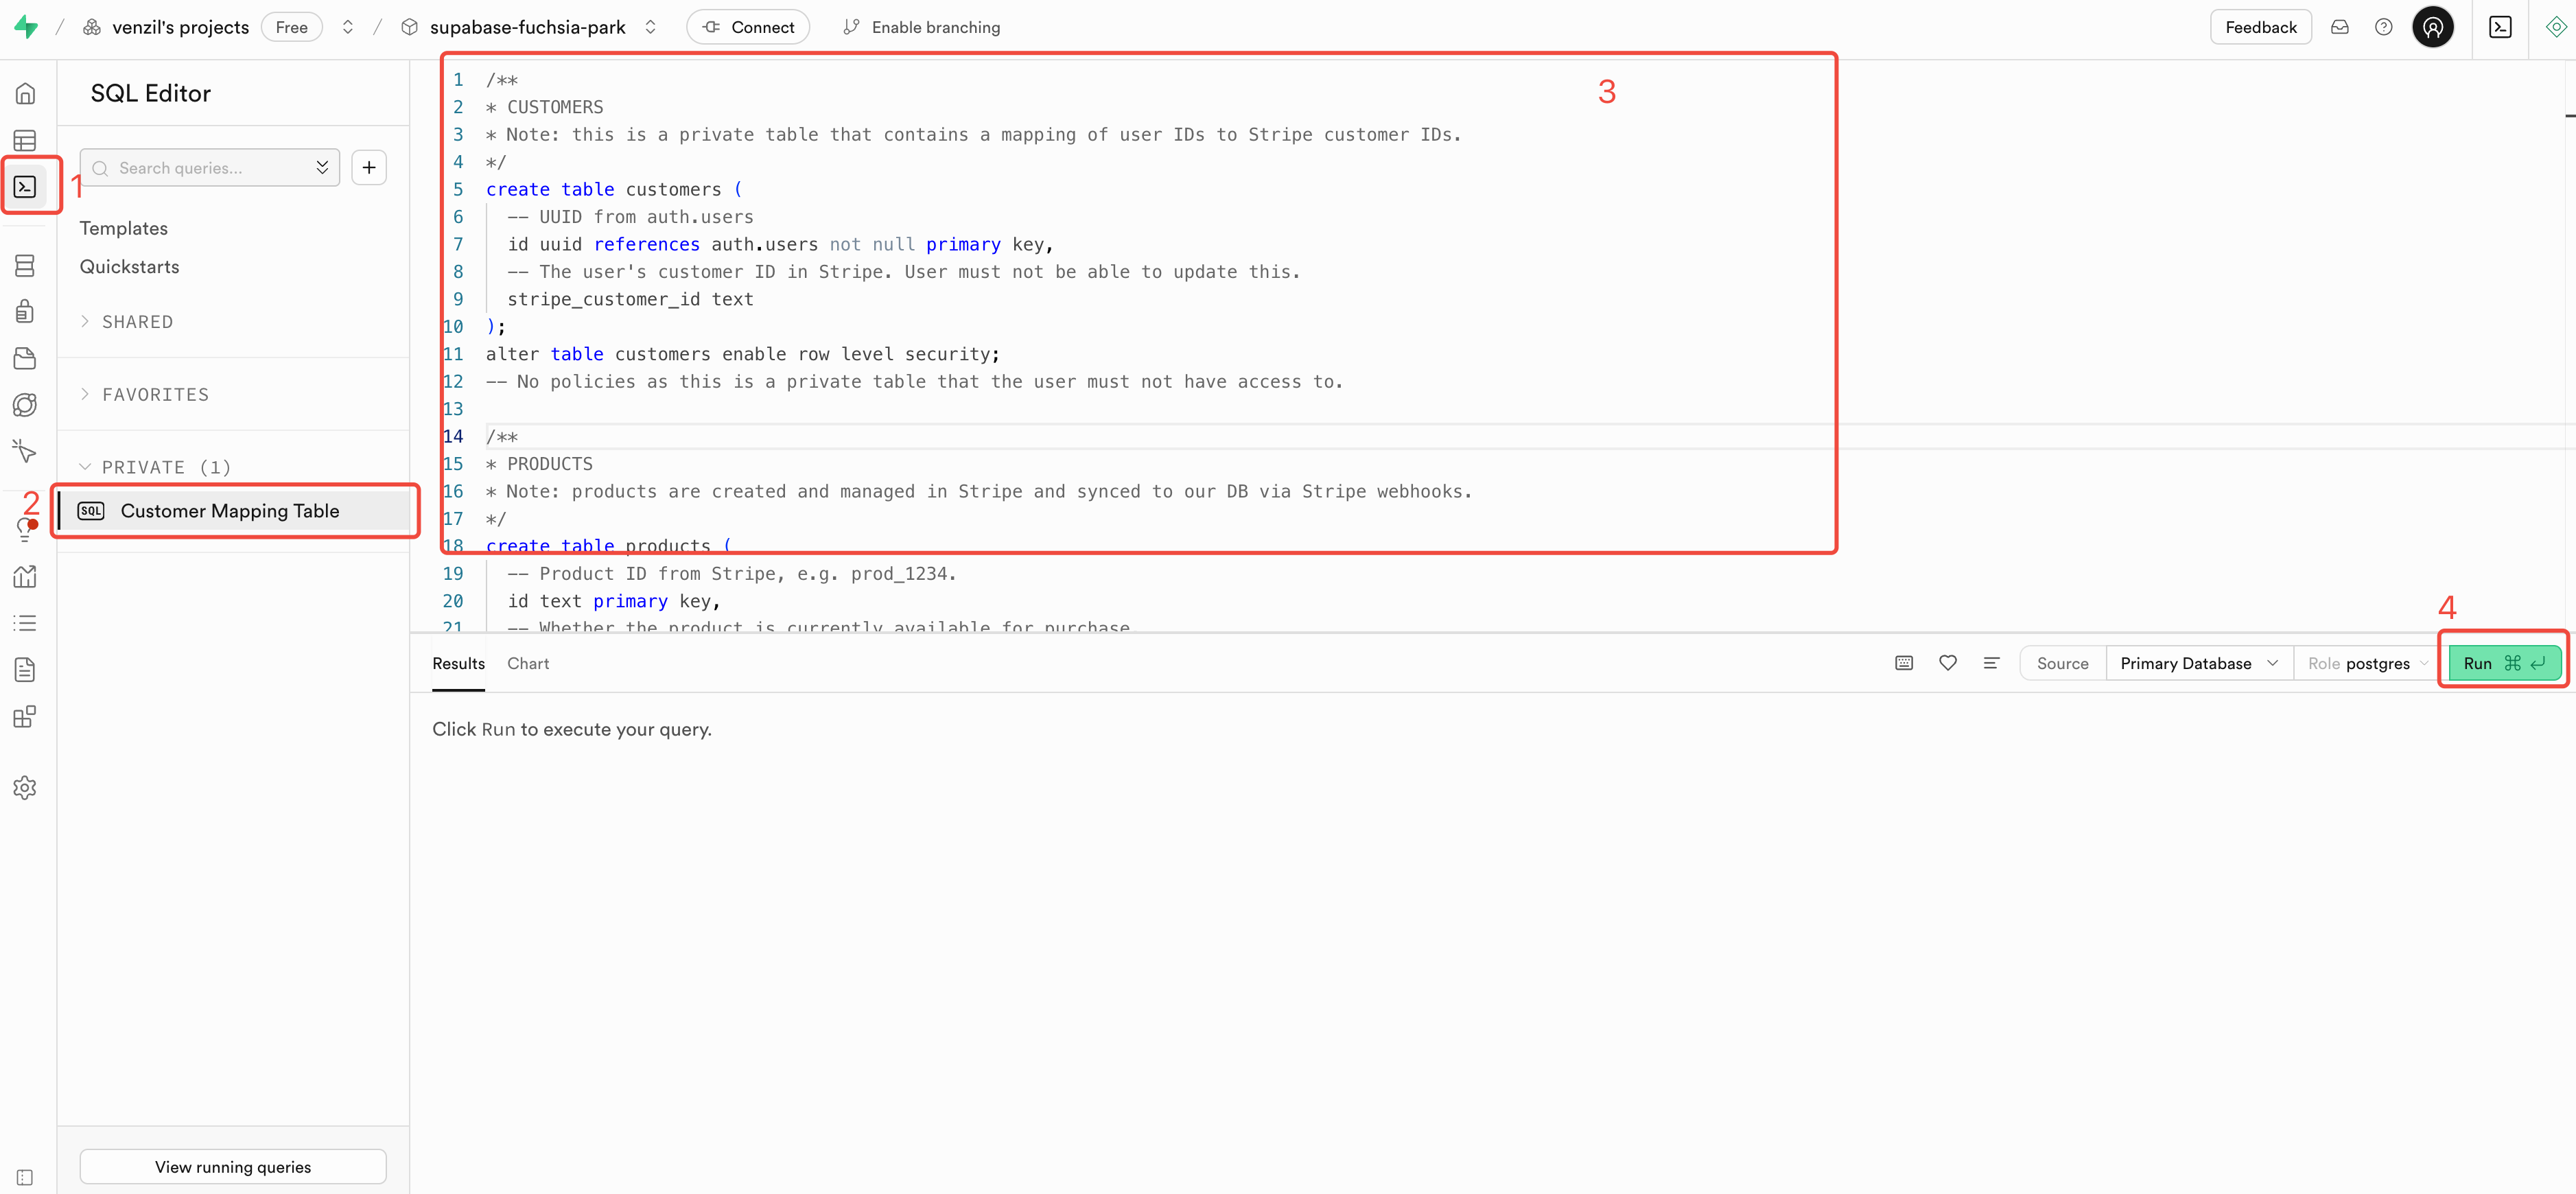Open keyboard shortcuts icon in results bar

(x=1903, y=663)
